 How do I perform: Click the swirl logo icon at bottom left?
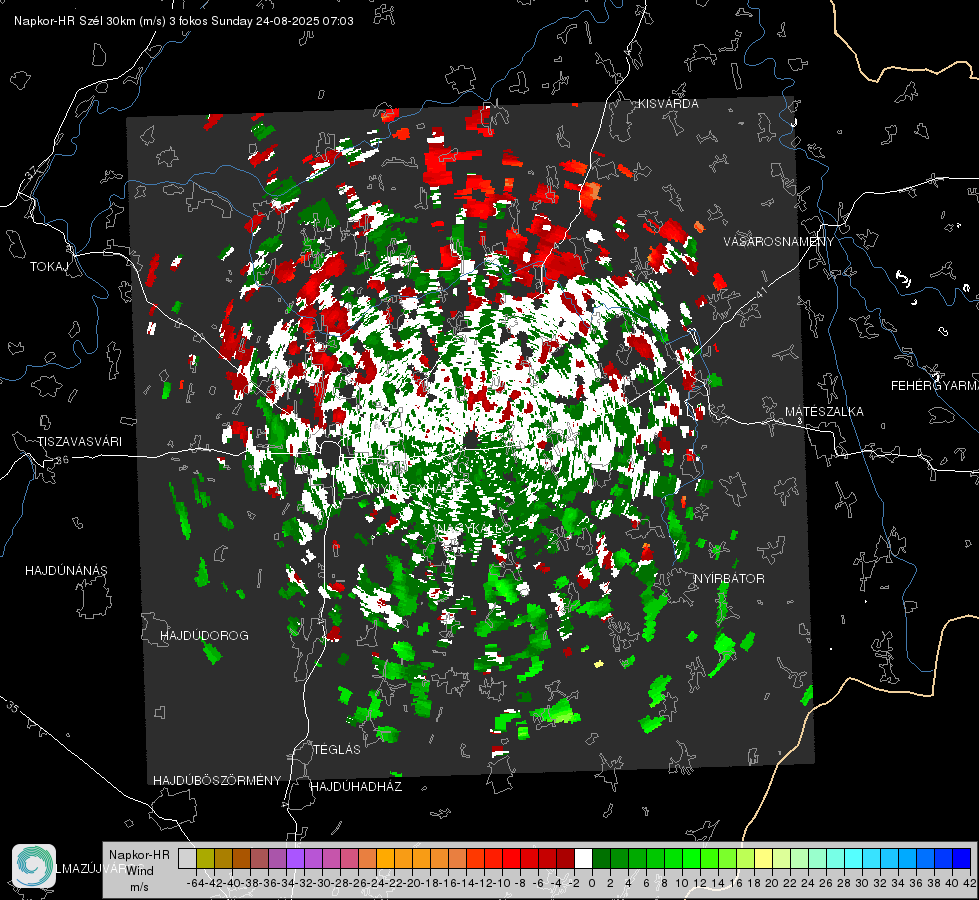(34, 866)
